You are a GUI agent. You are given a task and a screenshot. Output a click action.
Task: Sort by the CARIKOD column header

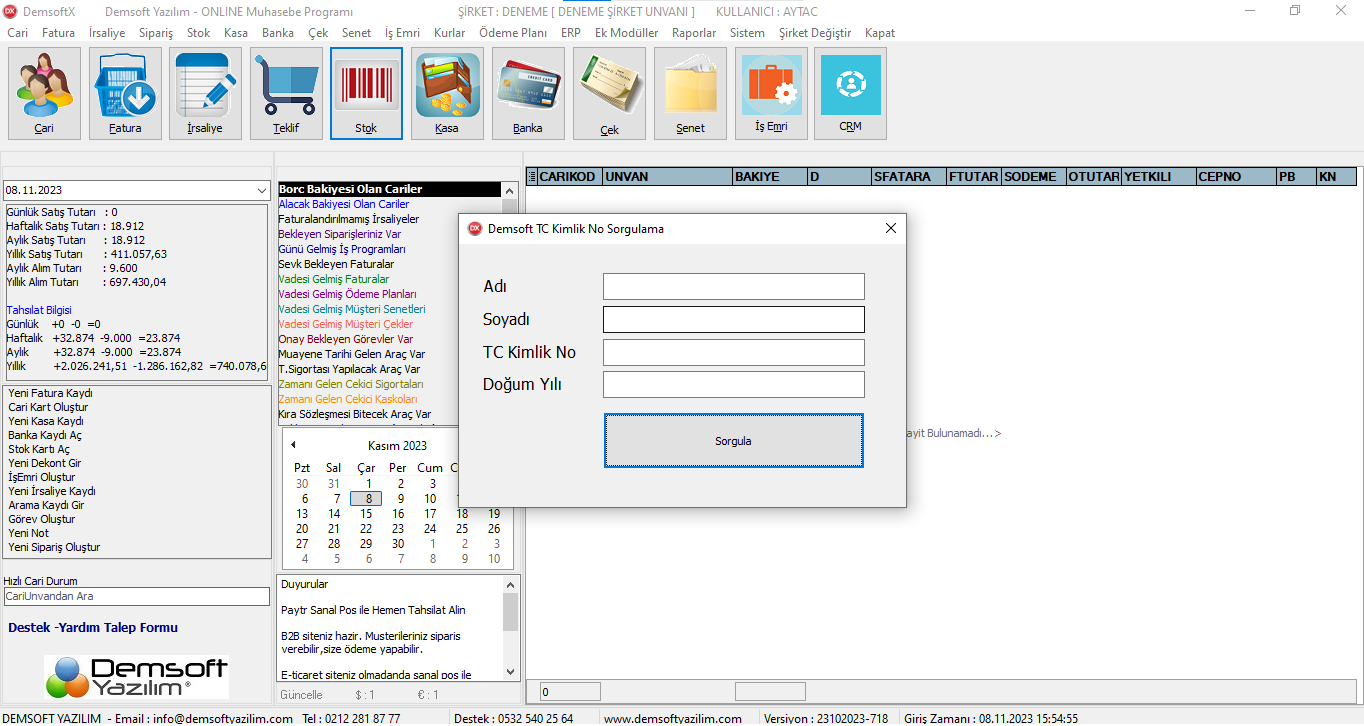pos(570,177)
